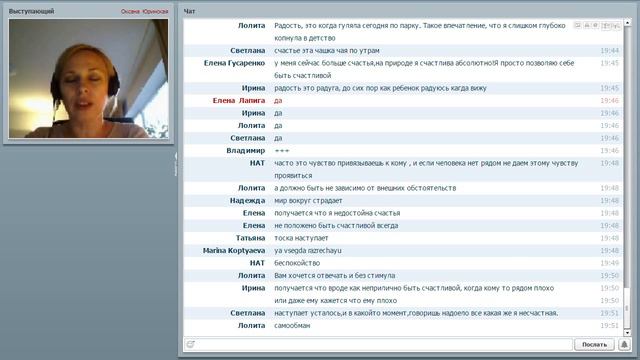Click the message 'тоска наступает'
Screen dimensions: 640x360
pos(301,238)
